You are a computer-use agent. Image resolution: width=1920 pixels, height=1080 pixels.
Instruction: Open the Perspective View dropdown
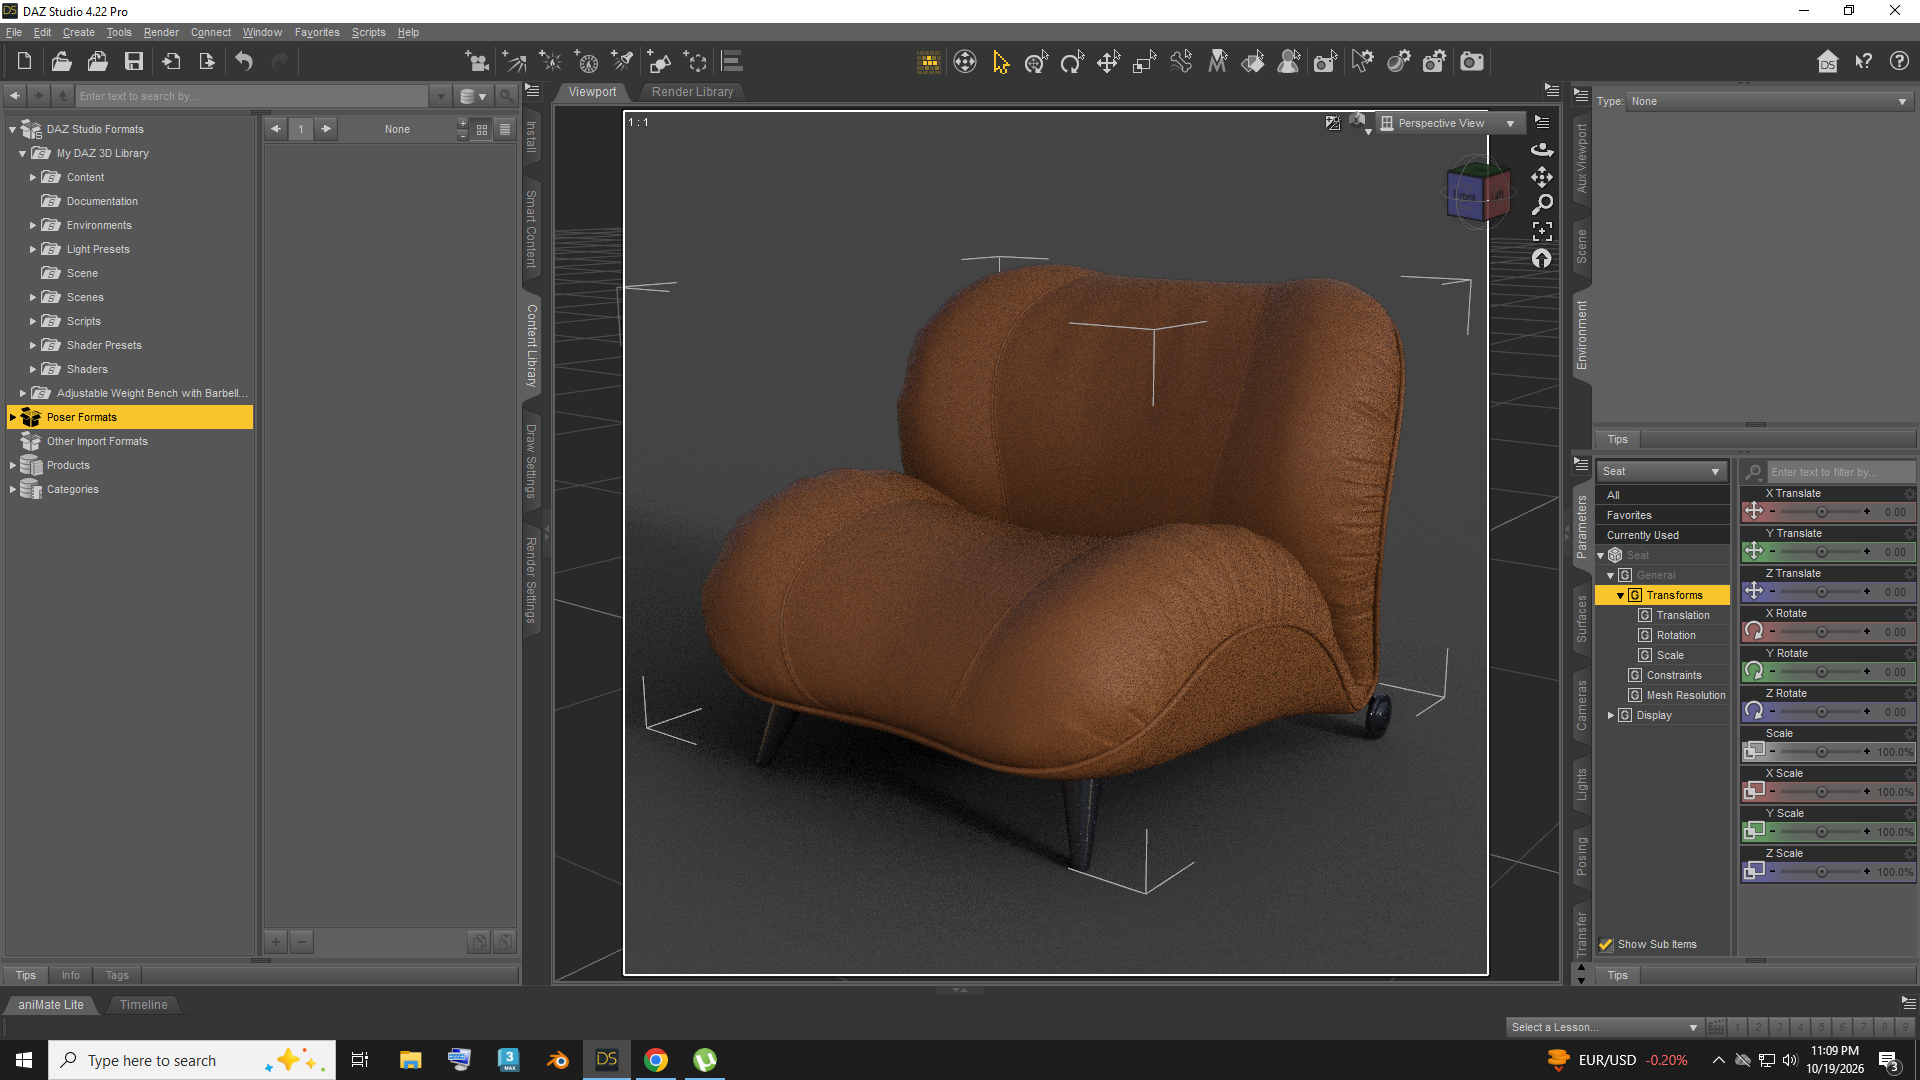(x=1450, y=123)
